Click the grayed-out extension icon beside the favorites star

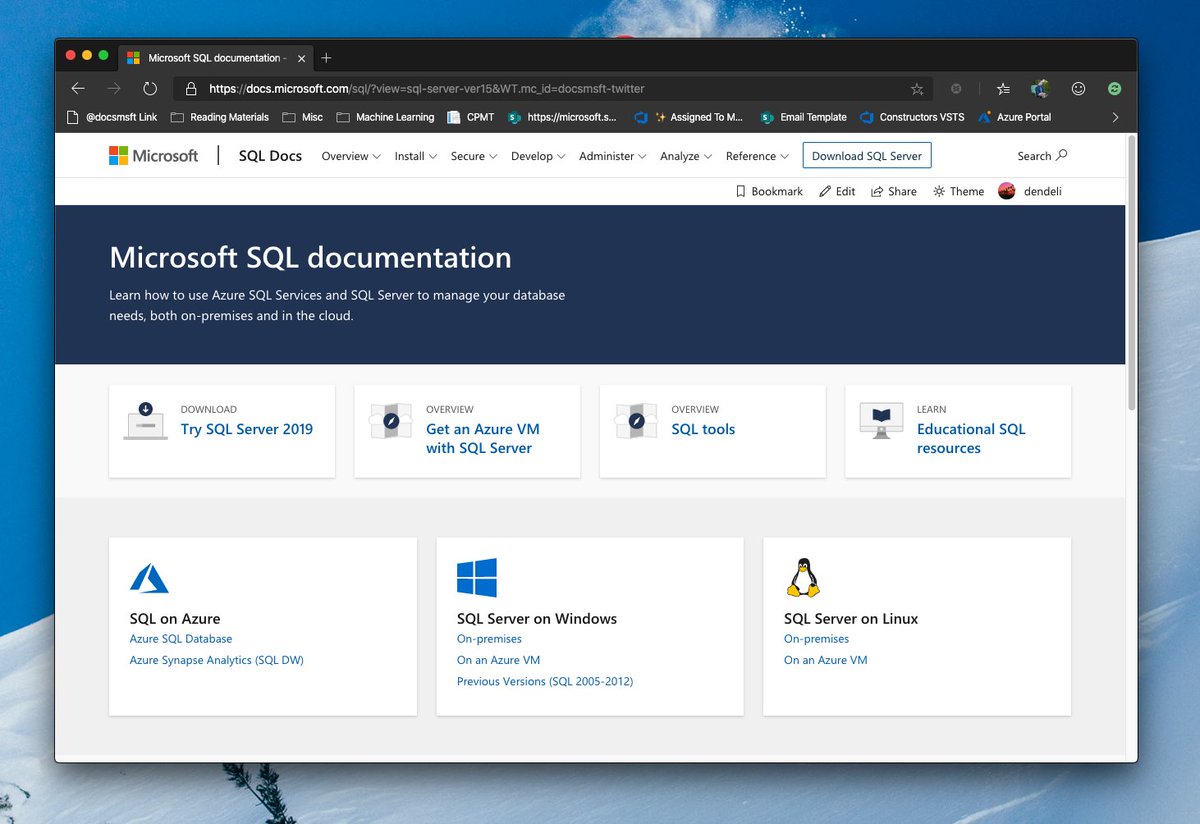tap(956, 88)
